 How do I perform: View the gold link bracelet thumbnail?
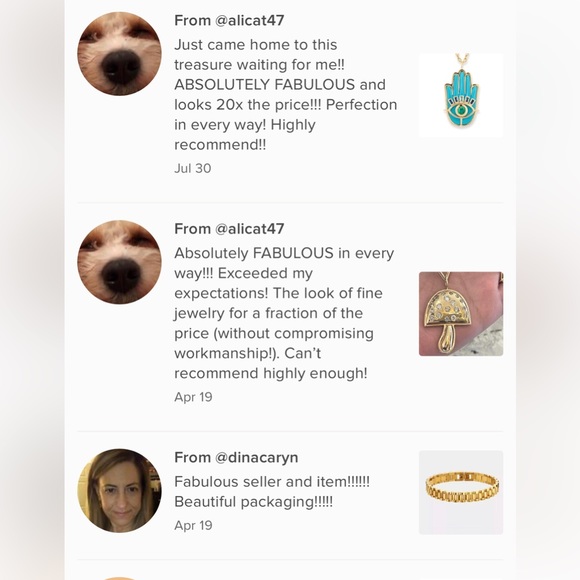(x=461, y=492)
